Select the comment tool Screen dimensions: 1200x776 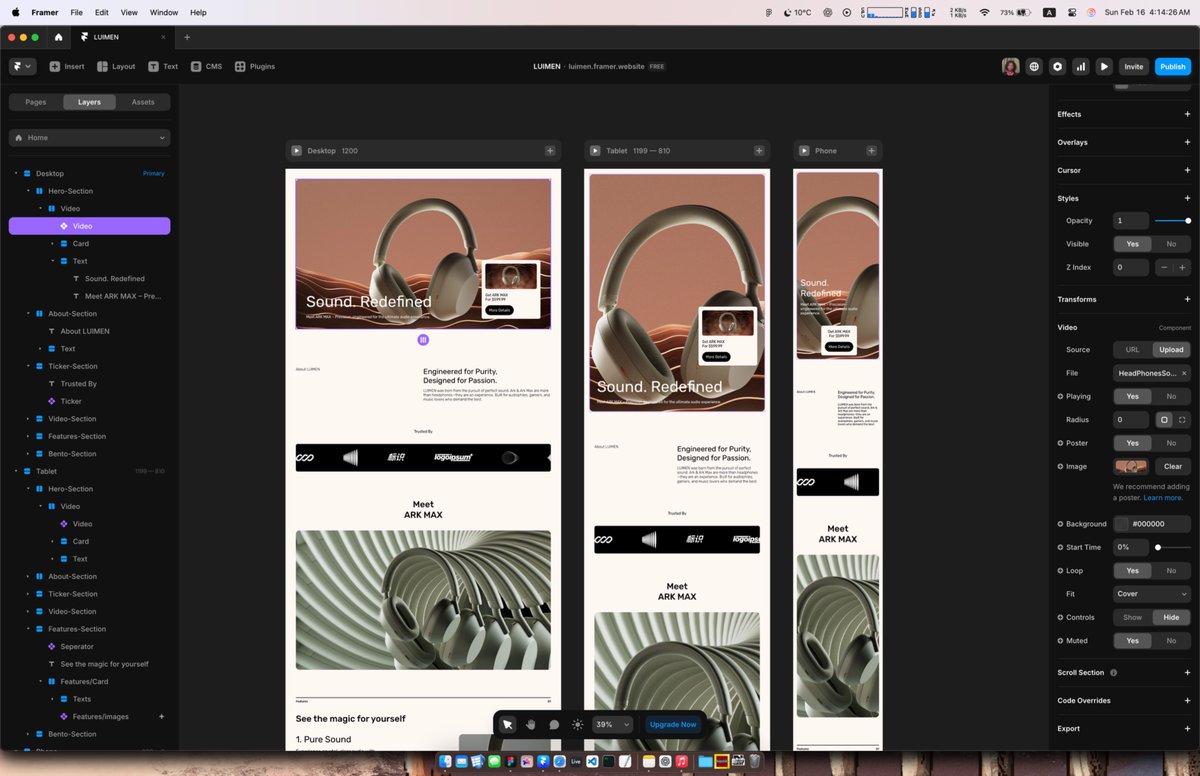point(554,724)
